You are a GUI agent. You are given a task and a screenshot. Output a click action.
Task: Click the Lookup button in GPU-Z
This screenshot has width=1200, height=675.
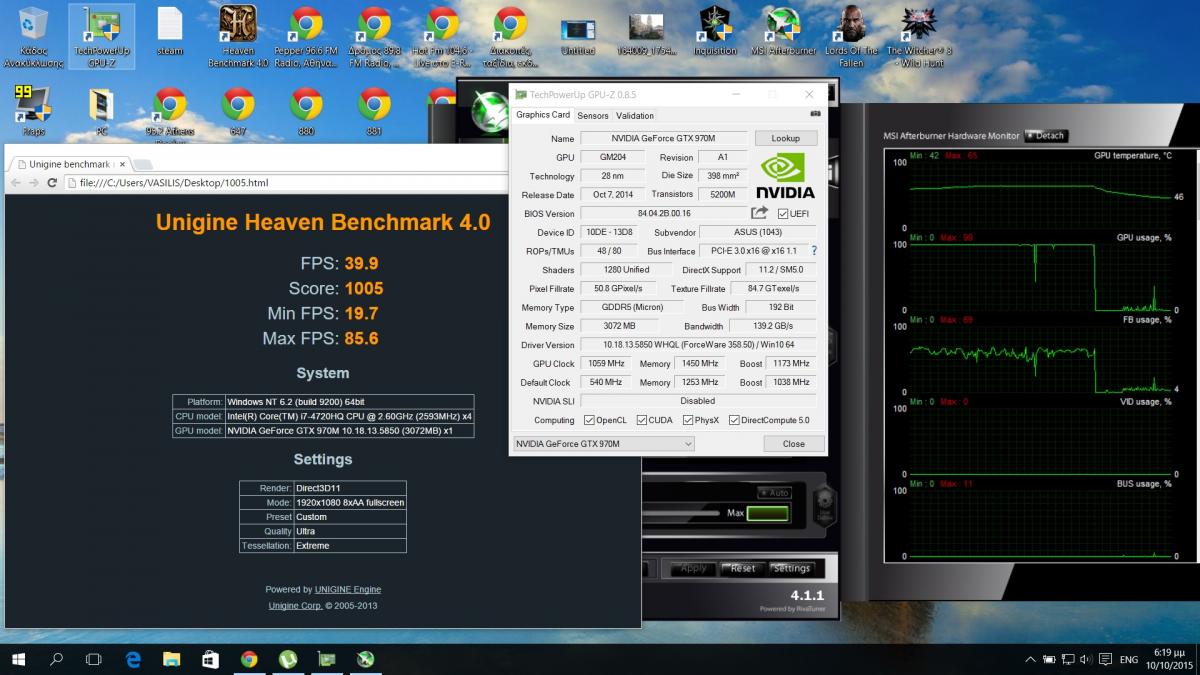tap(785, 138)
